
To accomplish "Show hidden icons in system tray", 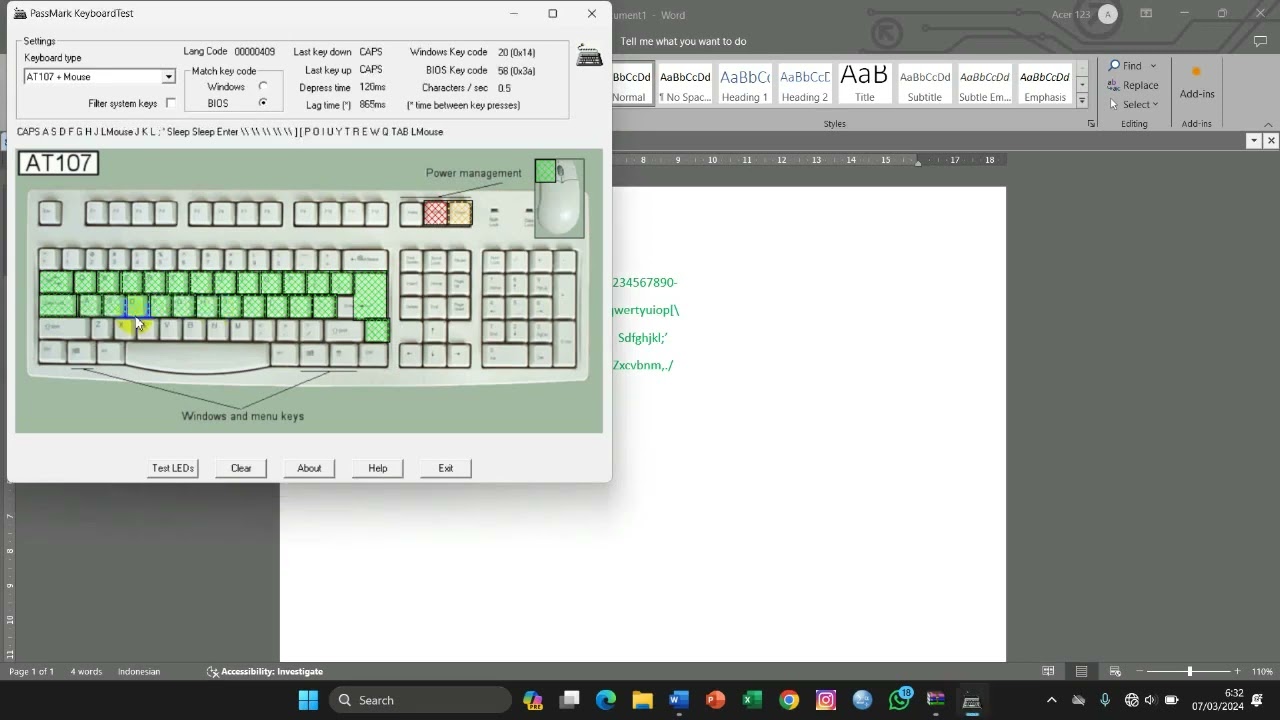I will coord(1051,700).
